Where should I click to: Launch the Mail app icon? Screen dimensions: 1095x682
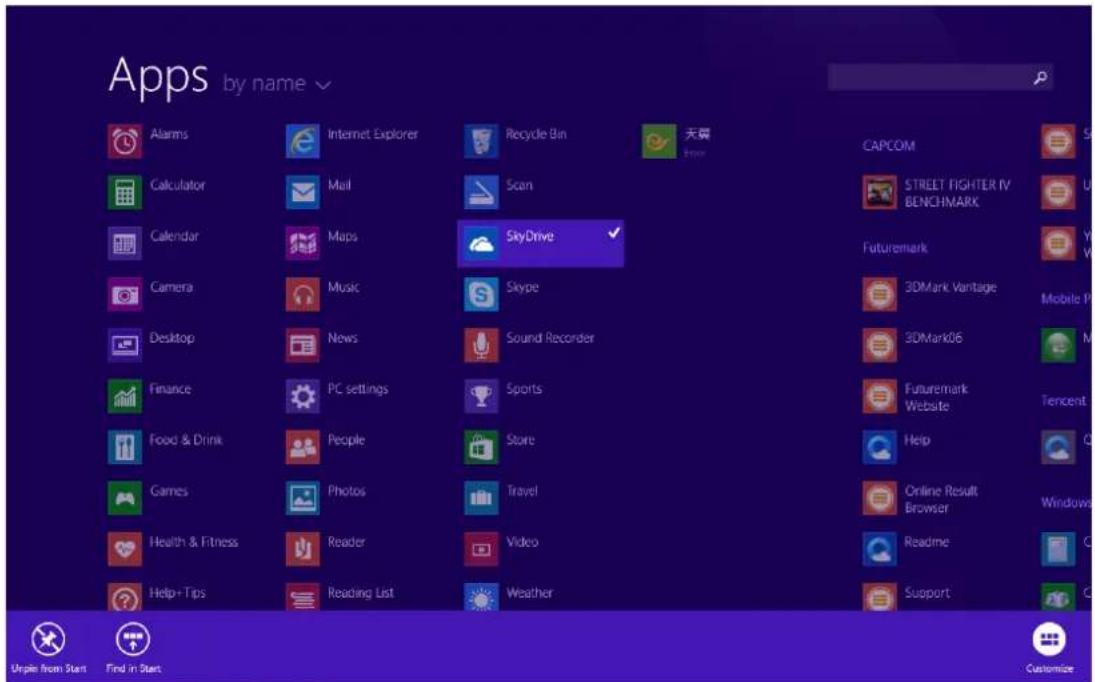(302, 193)
